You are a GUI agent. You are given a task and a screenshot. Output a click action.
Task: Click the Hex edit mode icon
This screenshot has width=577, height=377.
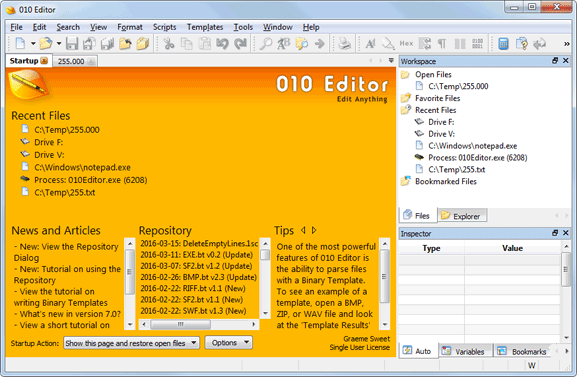[x=406, y=43]
